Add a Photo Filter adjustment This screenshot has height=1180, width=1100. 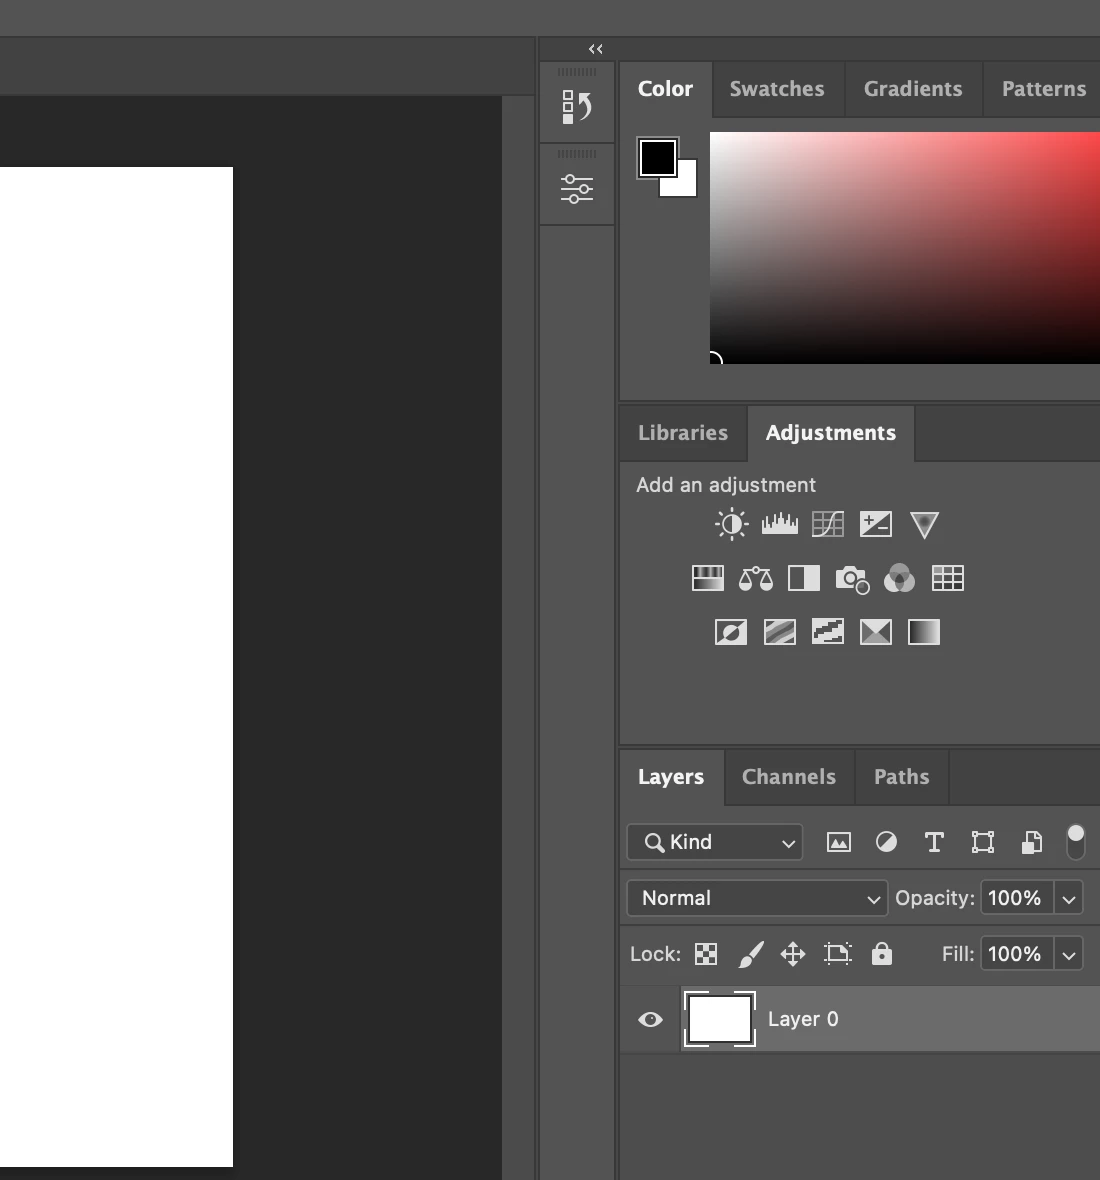pos(852,579)
